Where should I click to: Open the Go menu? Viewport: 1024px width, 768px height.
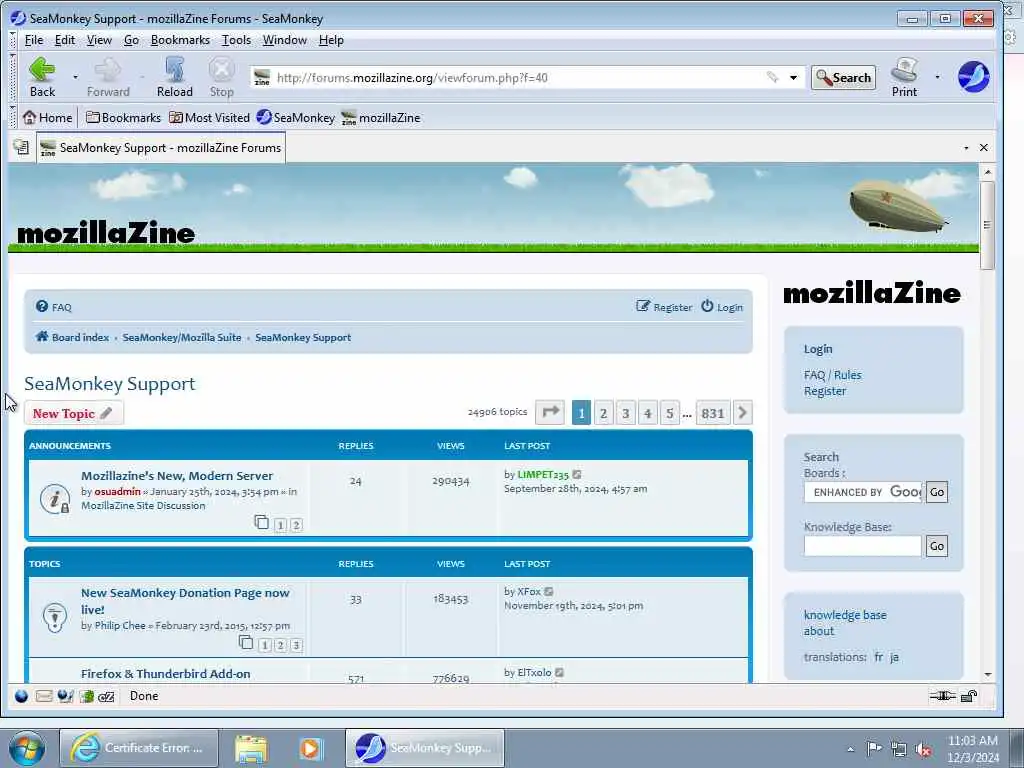[x=131, y=40]
